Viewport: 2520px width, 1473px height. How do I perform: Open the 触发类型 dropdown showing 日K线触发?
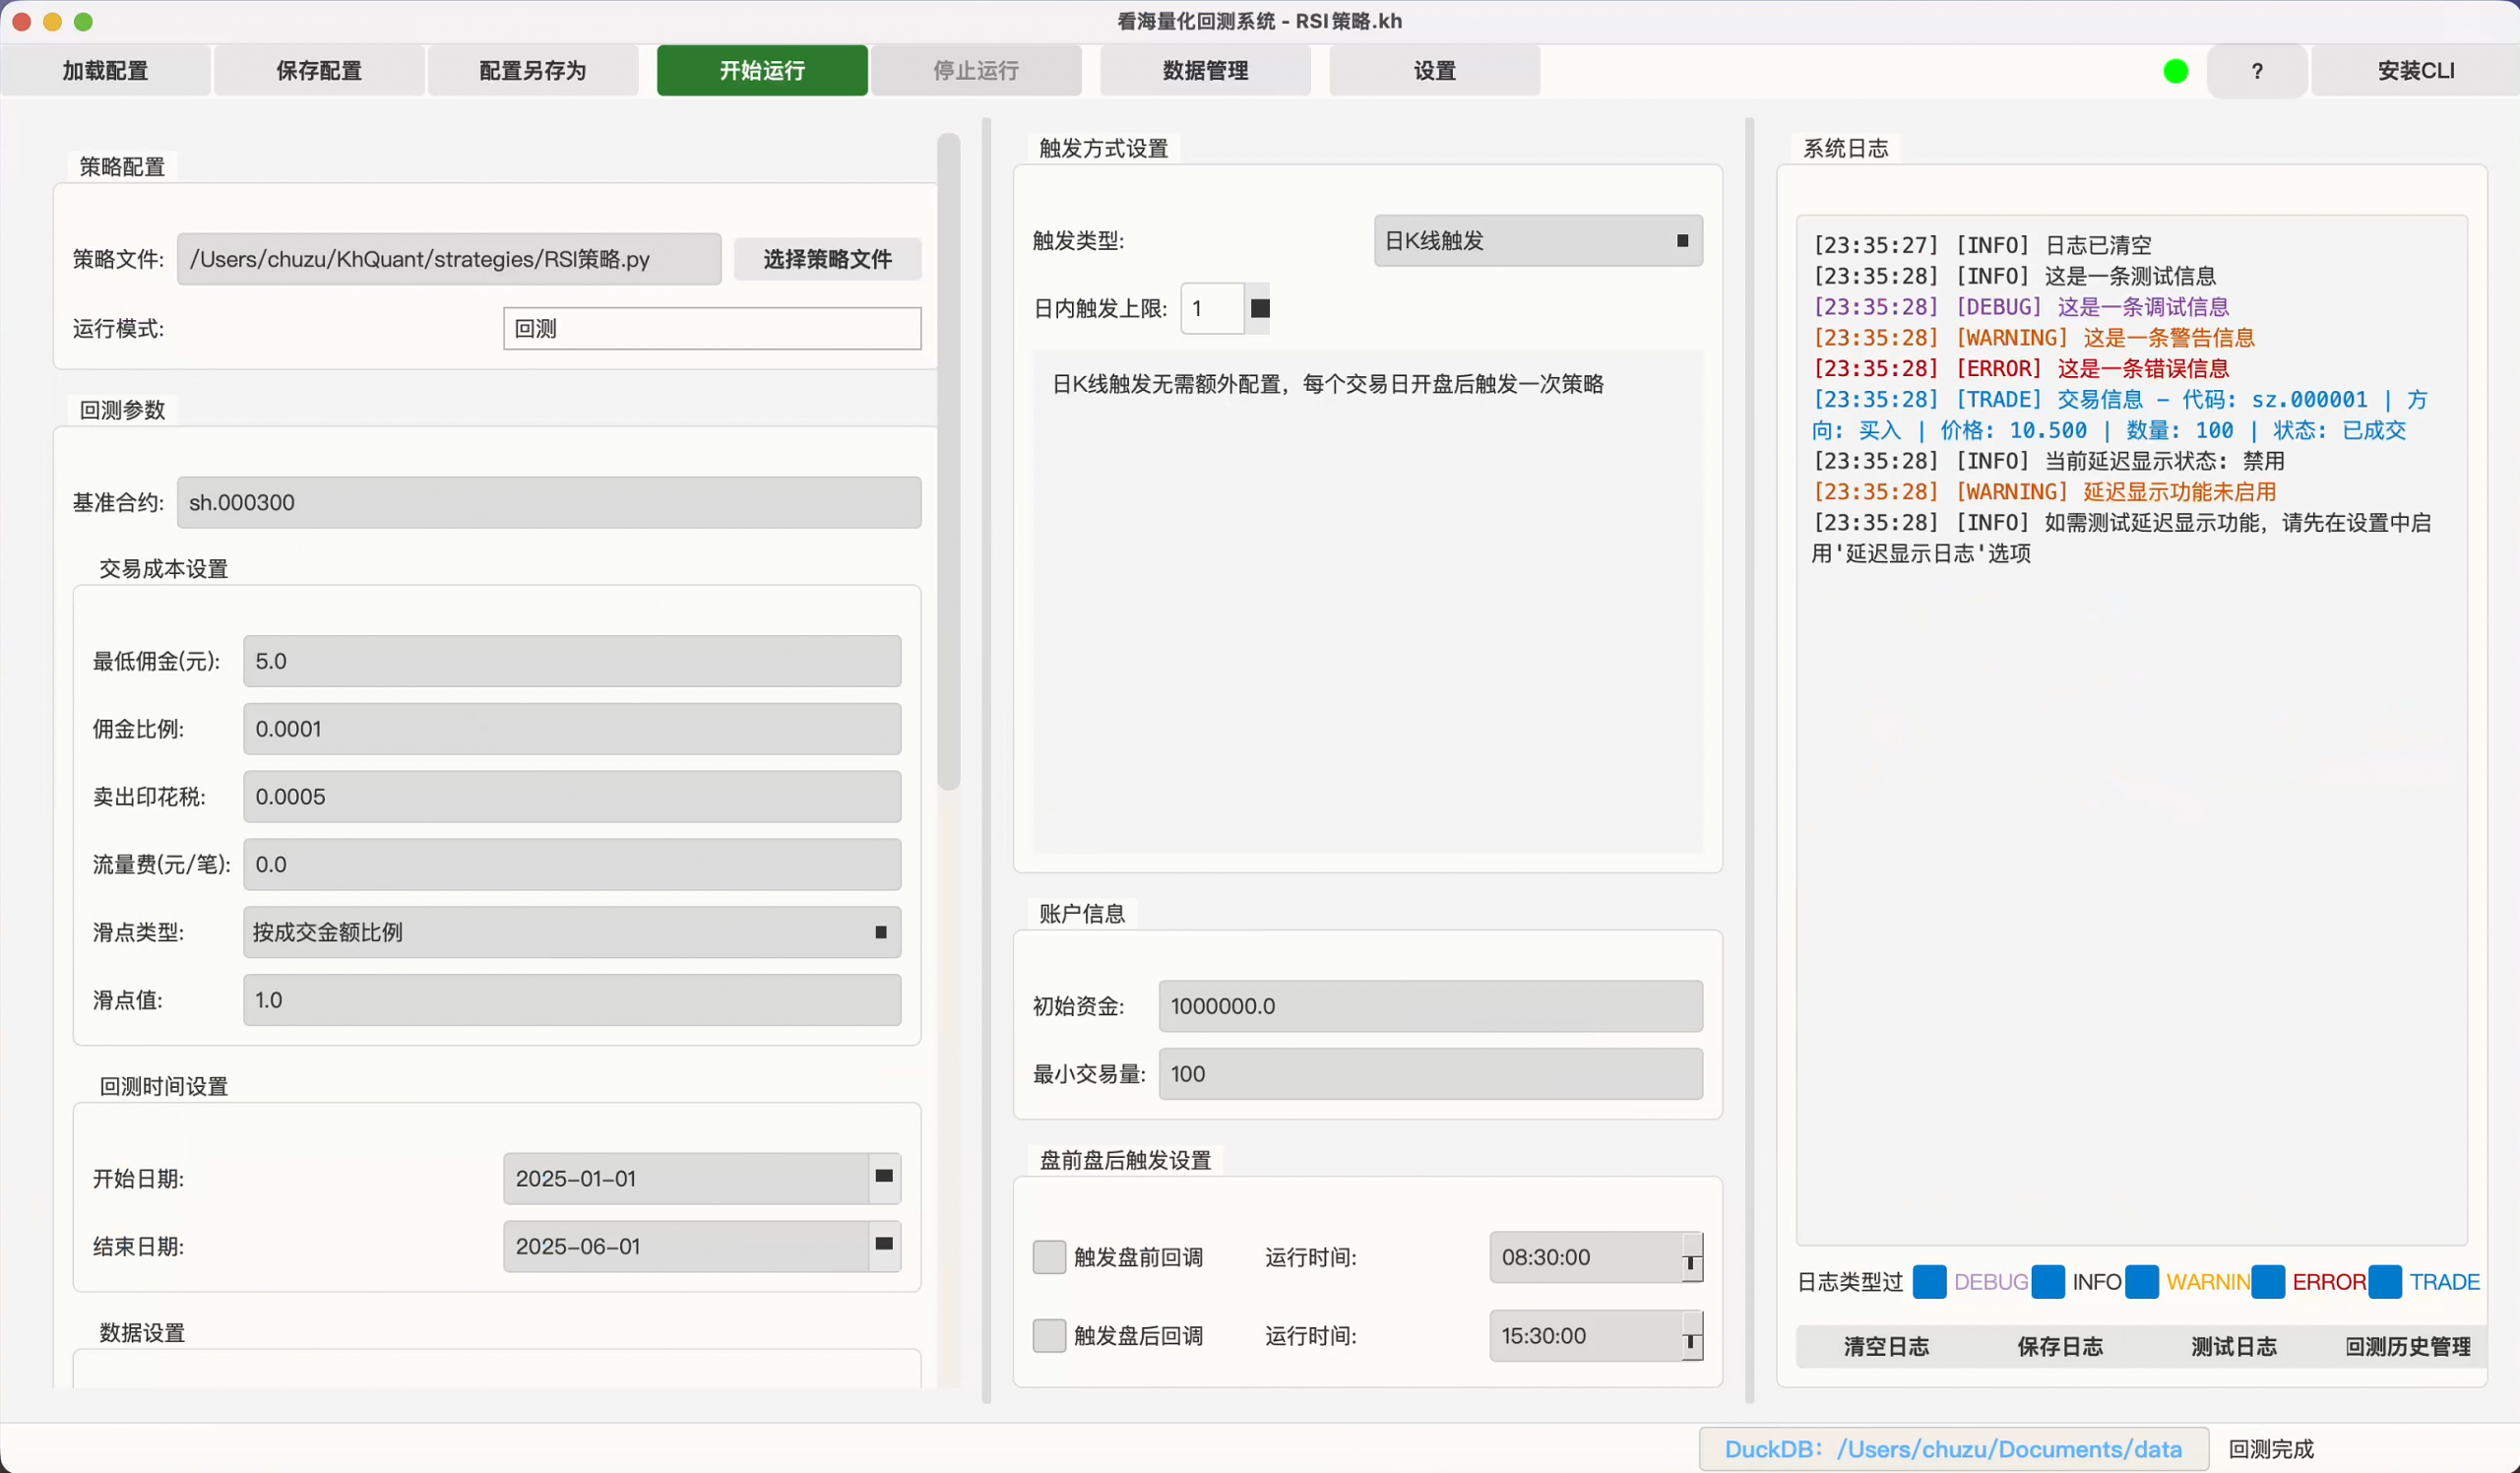coord(1538,241)
